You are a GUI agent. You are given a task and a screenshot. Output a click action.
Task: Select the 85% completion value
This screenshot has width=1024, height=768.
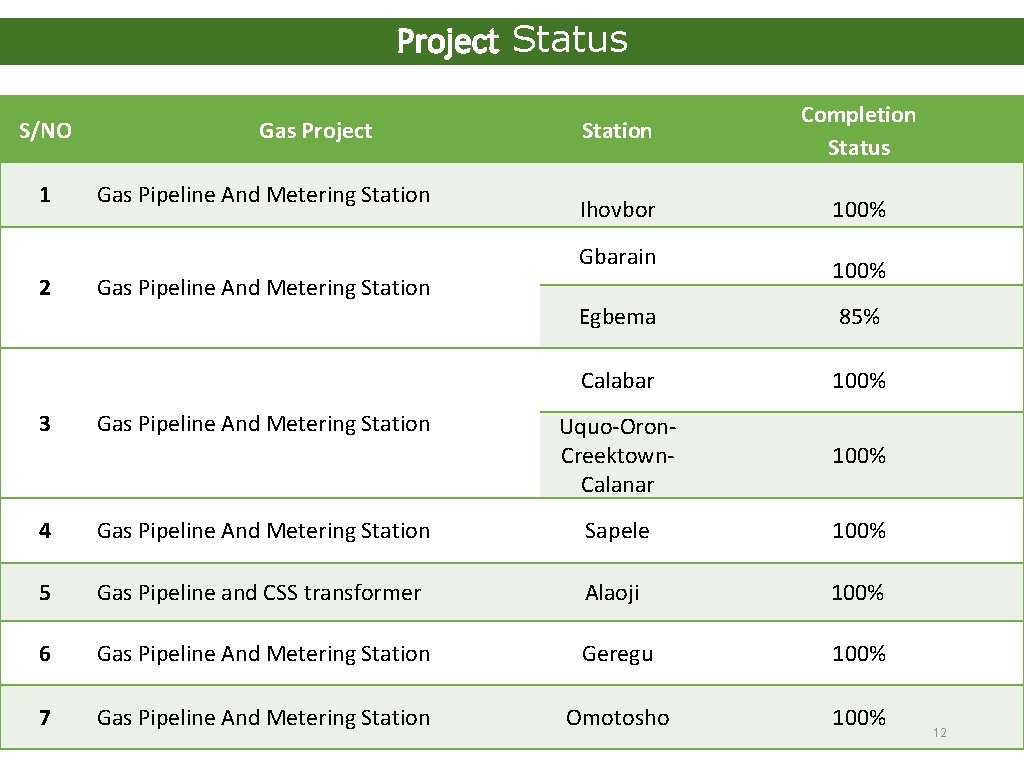[859, 317]
